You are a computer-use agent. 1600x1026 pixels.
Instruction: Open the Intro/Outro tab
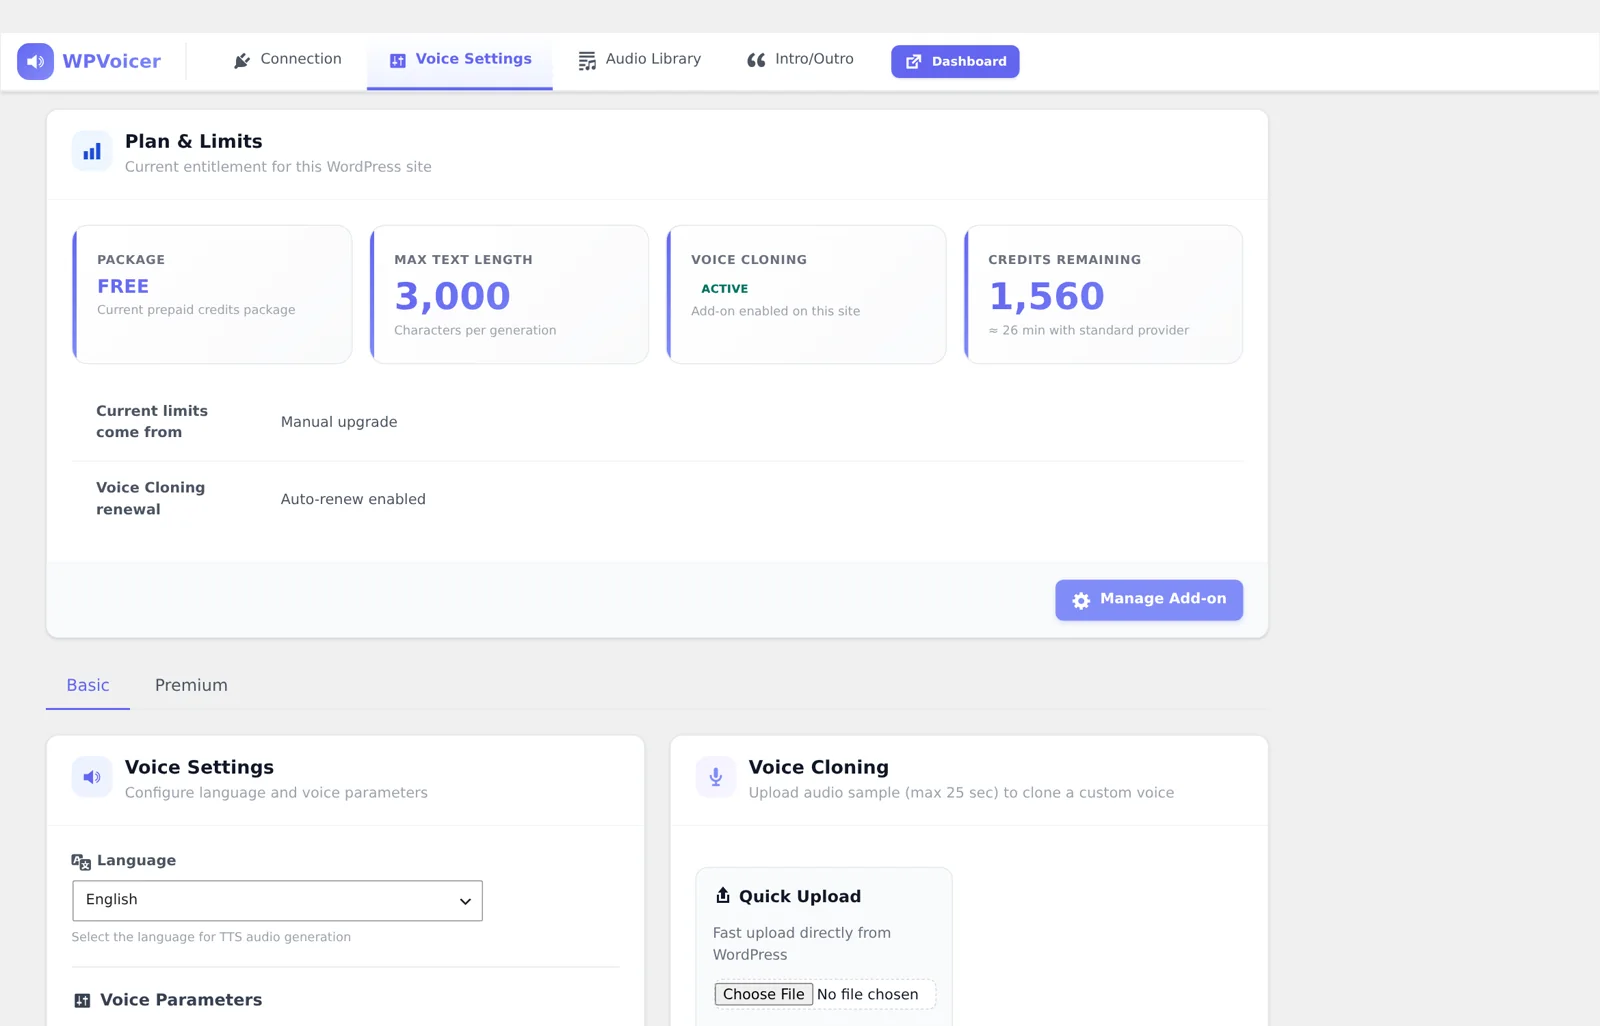click(800, 60)
